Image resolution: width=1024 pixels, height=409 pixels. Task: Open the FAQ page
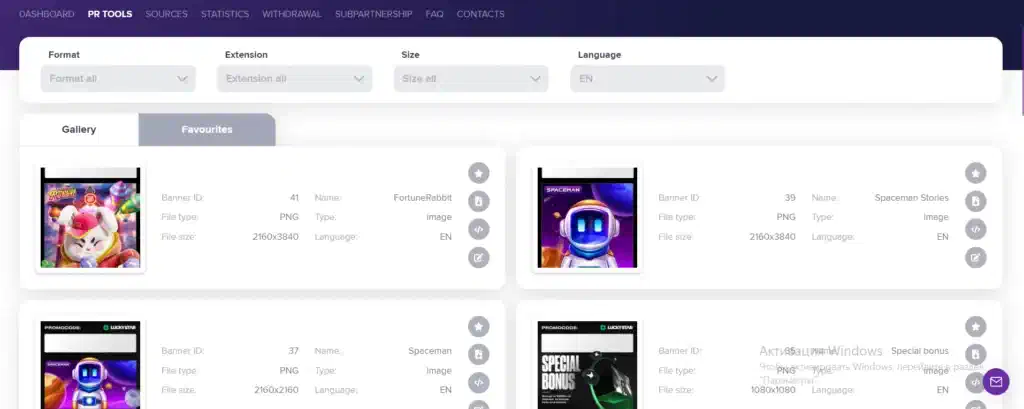434,14
